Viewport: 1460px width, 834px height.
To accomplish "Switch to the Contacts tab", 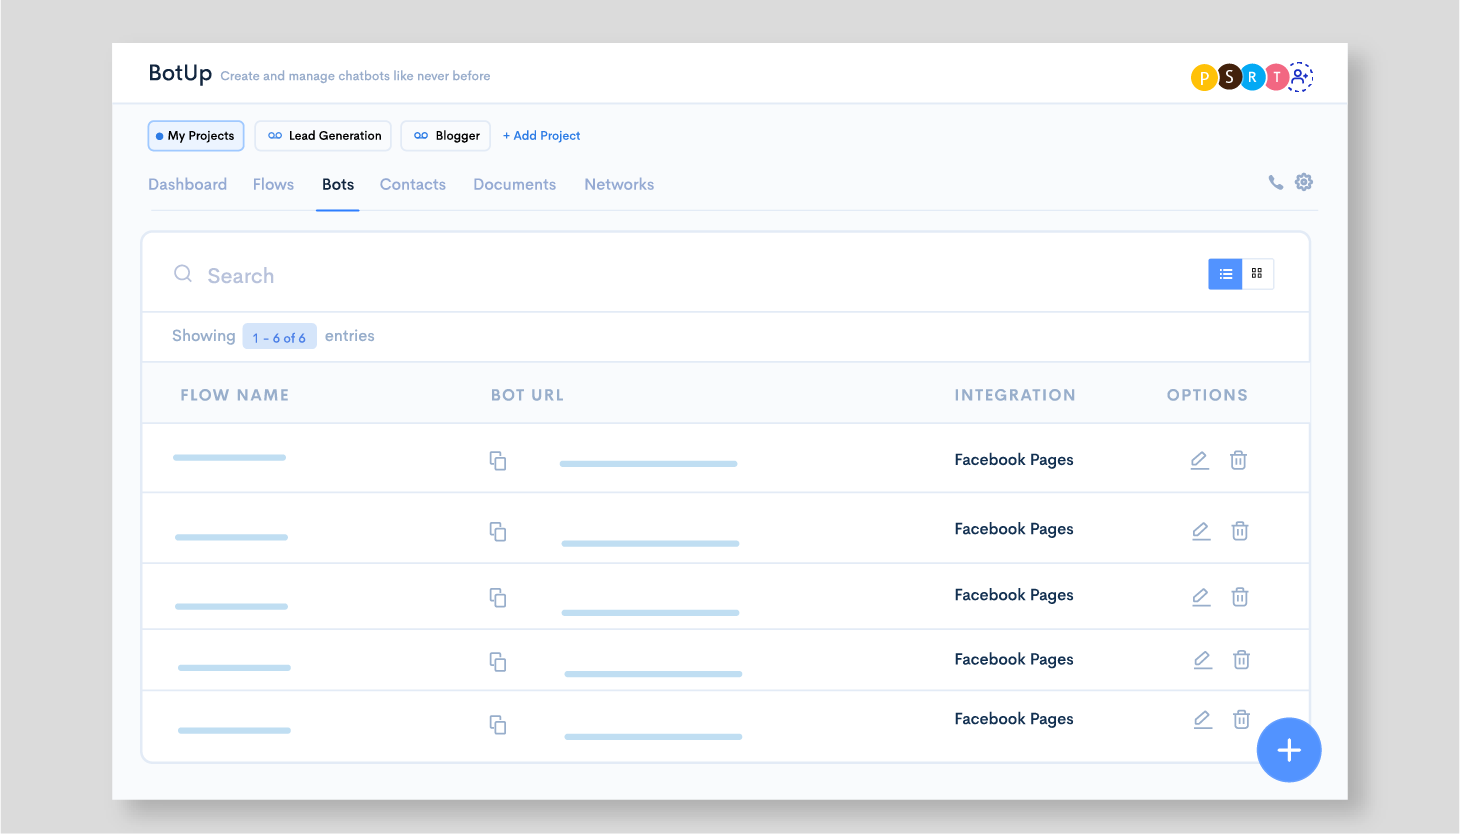I will pos(412,184).
